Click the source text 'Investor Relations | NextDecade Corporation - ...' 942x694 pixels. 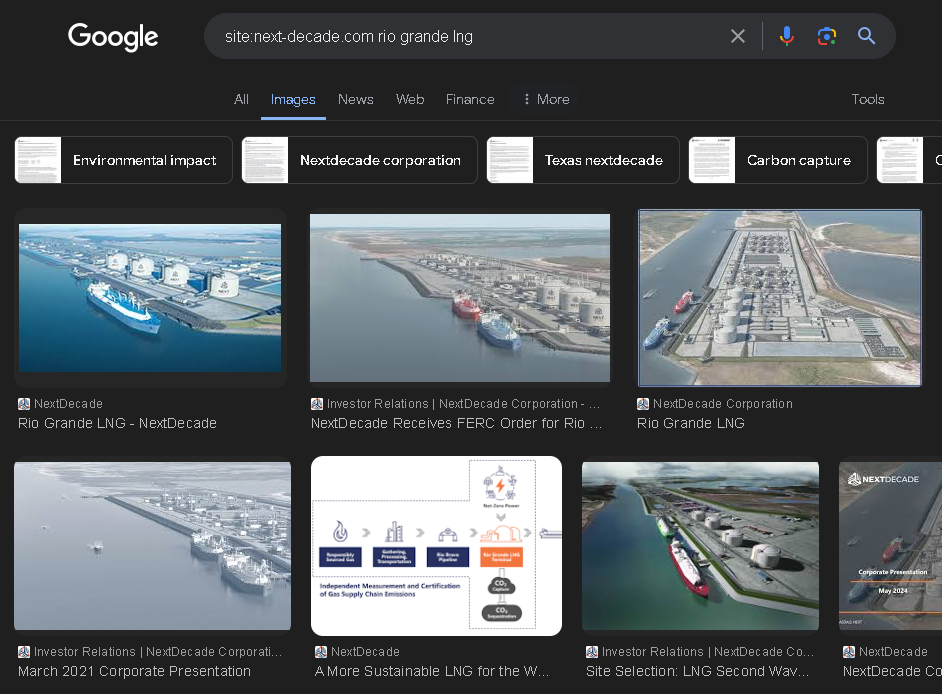[463, 404]
